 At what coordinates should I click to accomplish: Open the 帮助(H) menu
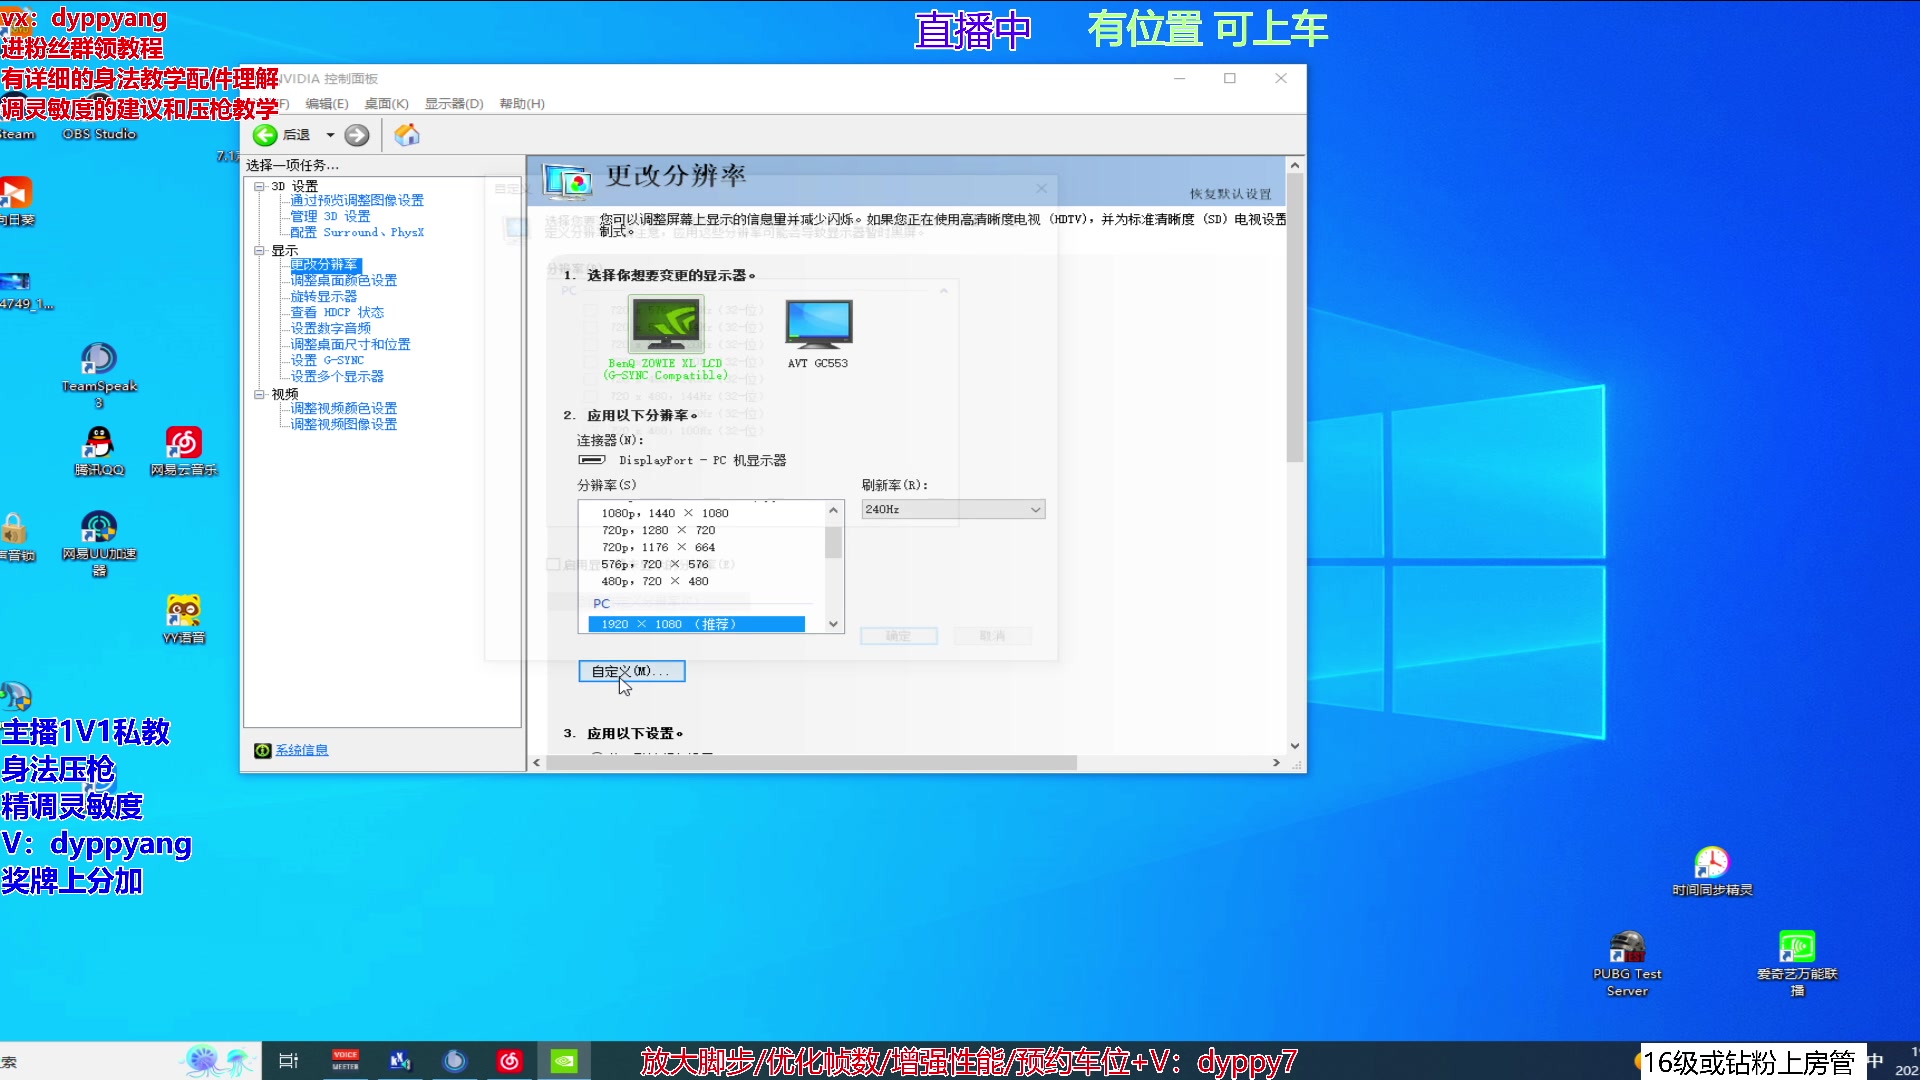522,104
